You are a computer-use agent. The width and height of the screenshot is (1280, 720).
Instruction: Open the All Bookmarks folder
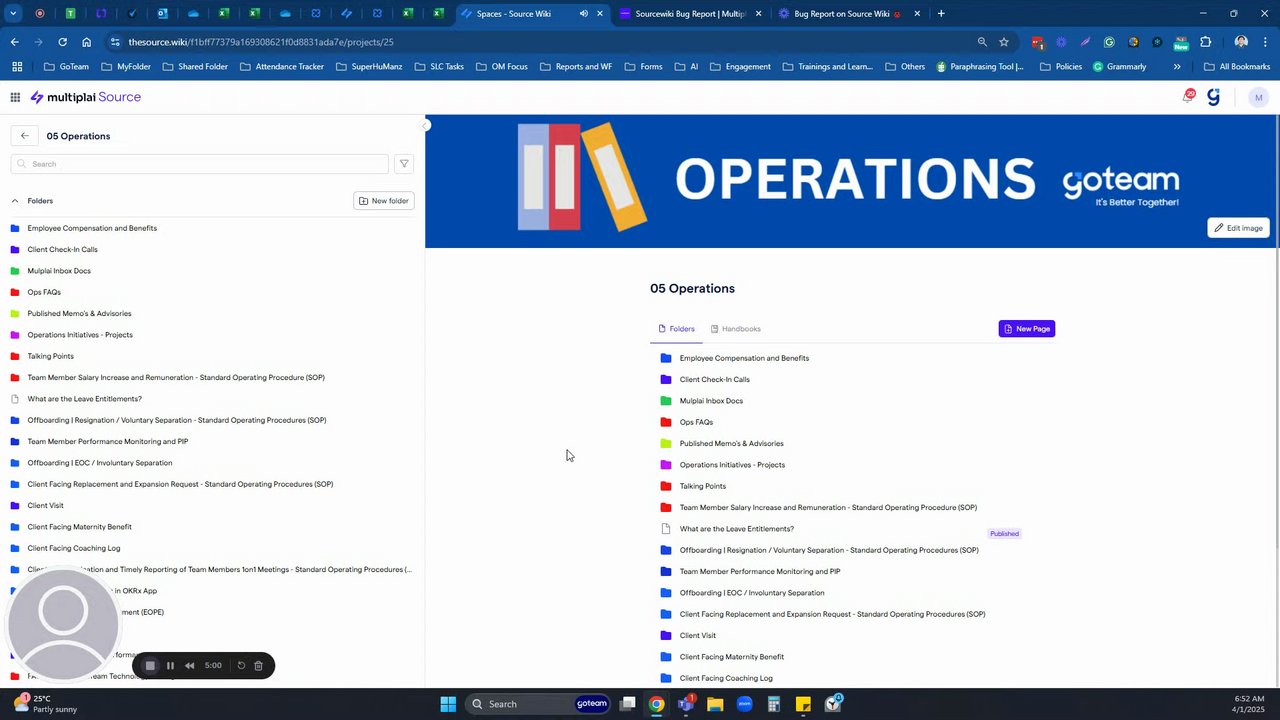pyautogui.click(x=1237, y=67)
